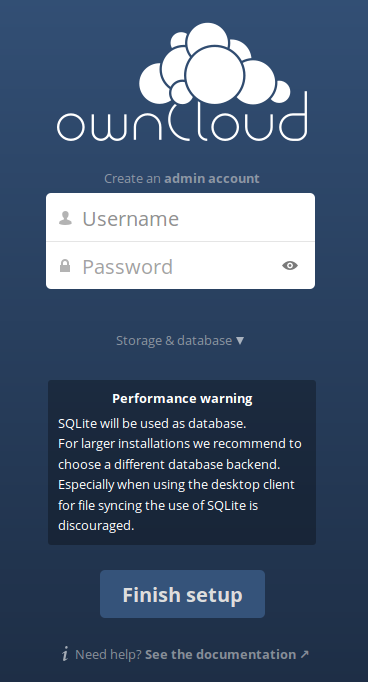Click the padlock icon beside Password
This screenshot has width=368, height=682.
[65, 266]
